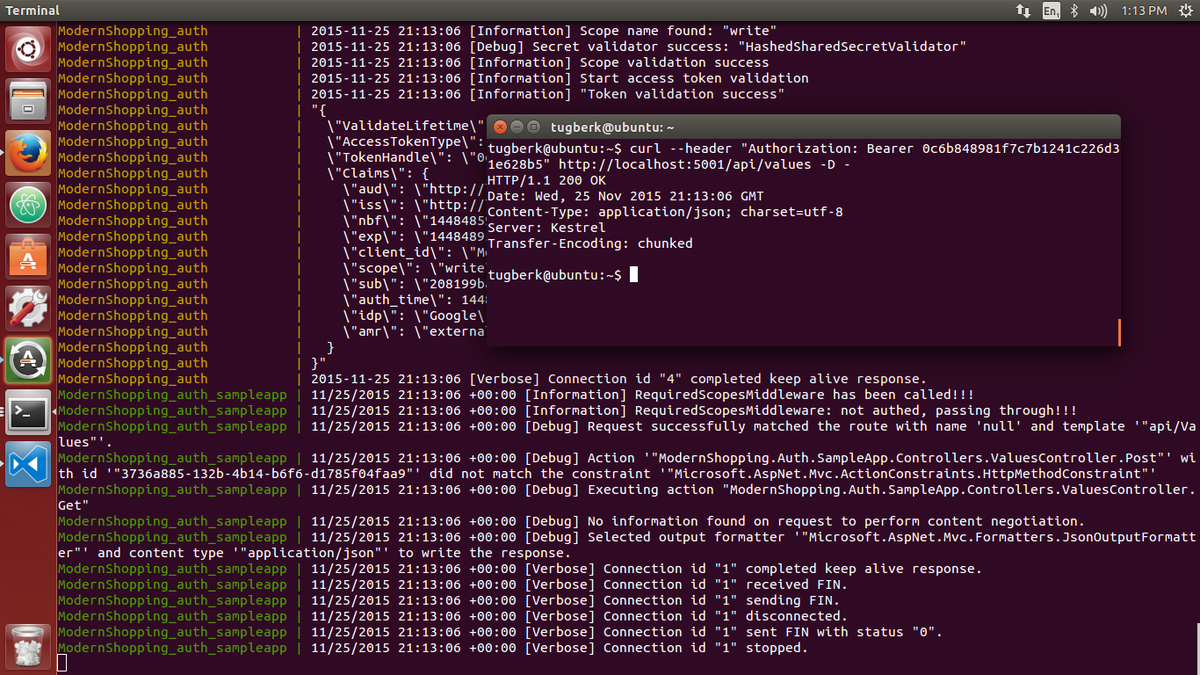The image size is (1200, 675).
Task: Click the Selected output formatter line
Action: [627, 545]
